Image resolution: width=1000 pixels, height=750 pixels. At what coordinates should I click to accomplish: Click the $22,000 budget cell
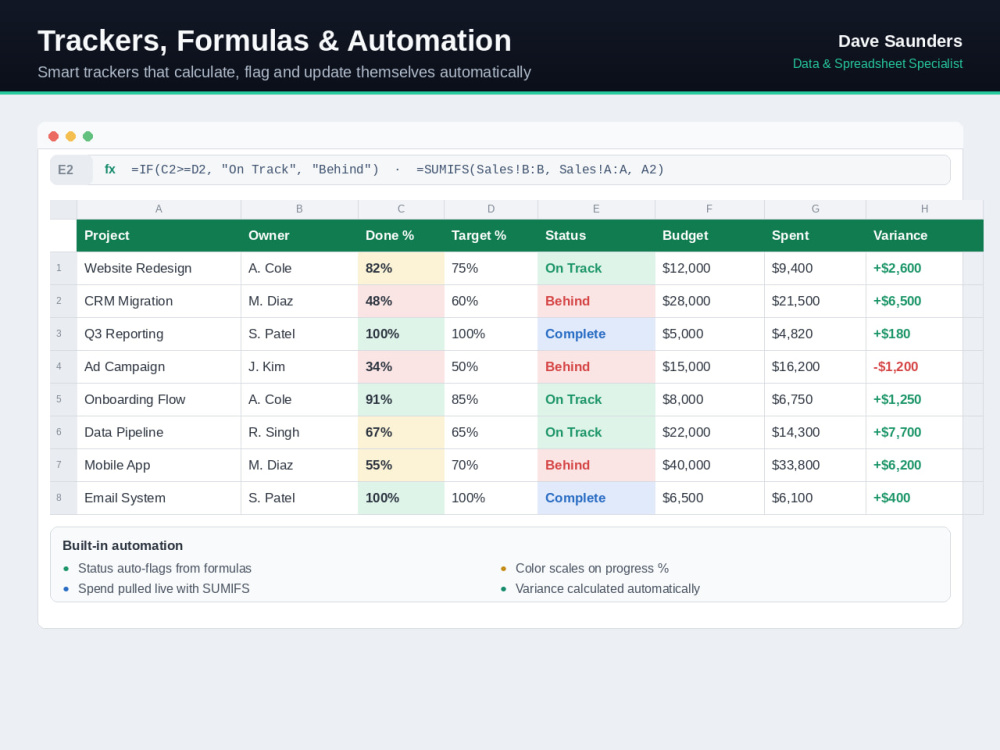tap(709, 432)
